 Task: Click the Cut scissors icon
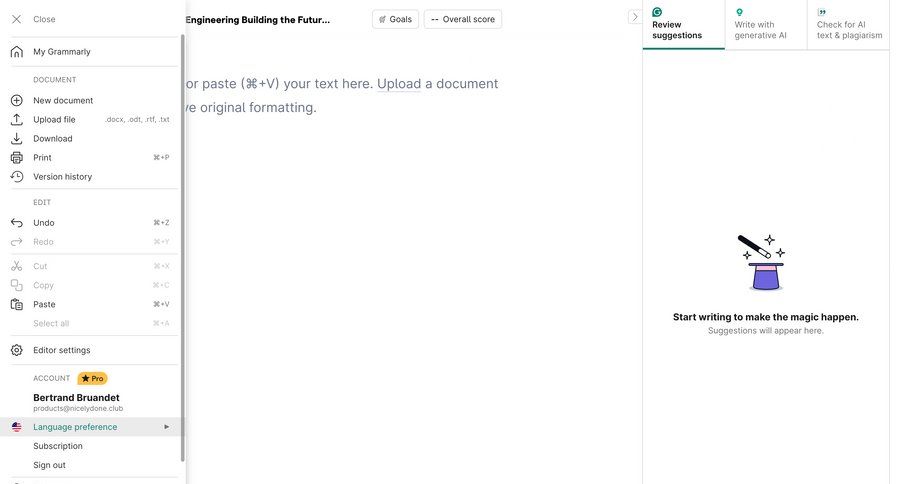click(x=17, y=266)
